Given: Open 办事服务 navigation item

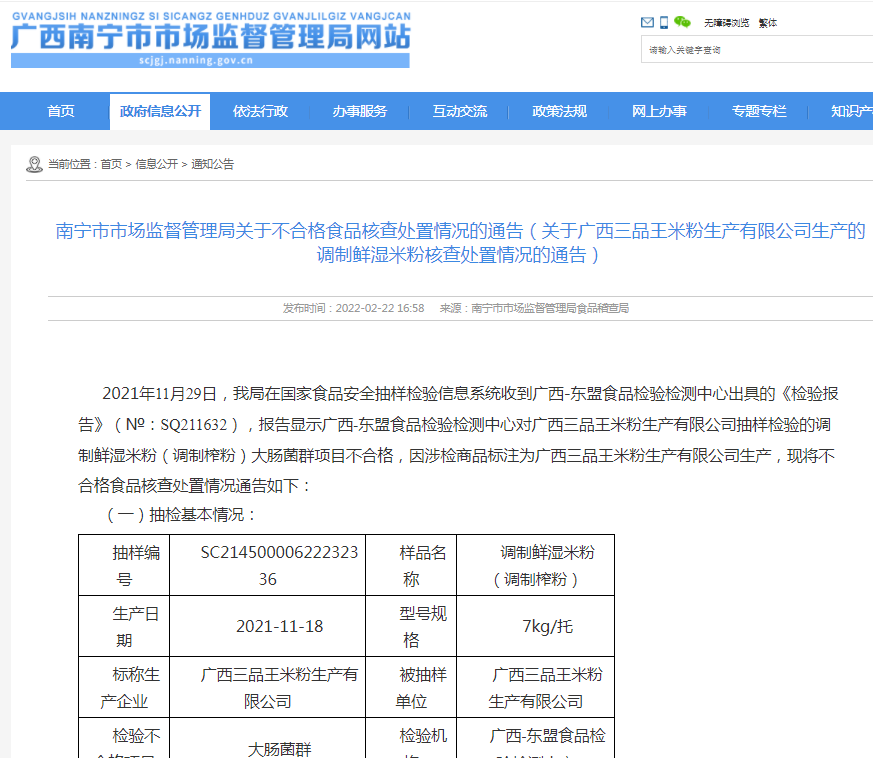Looking at the screenshot, I should tap(360, 111).
